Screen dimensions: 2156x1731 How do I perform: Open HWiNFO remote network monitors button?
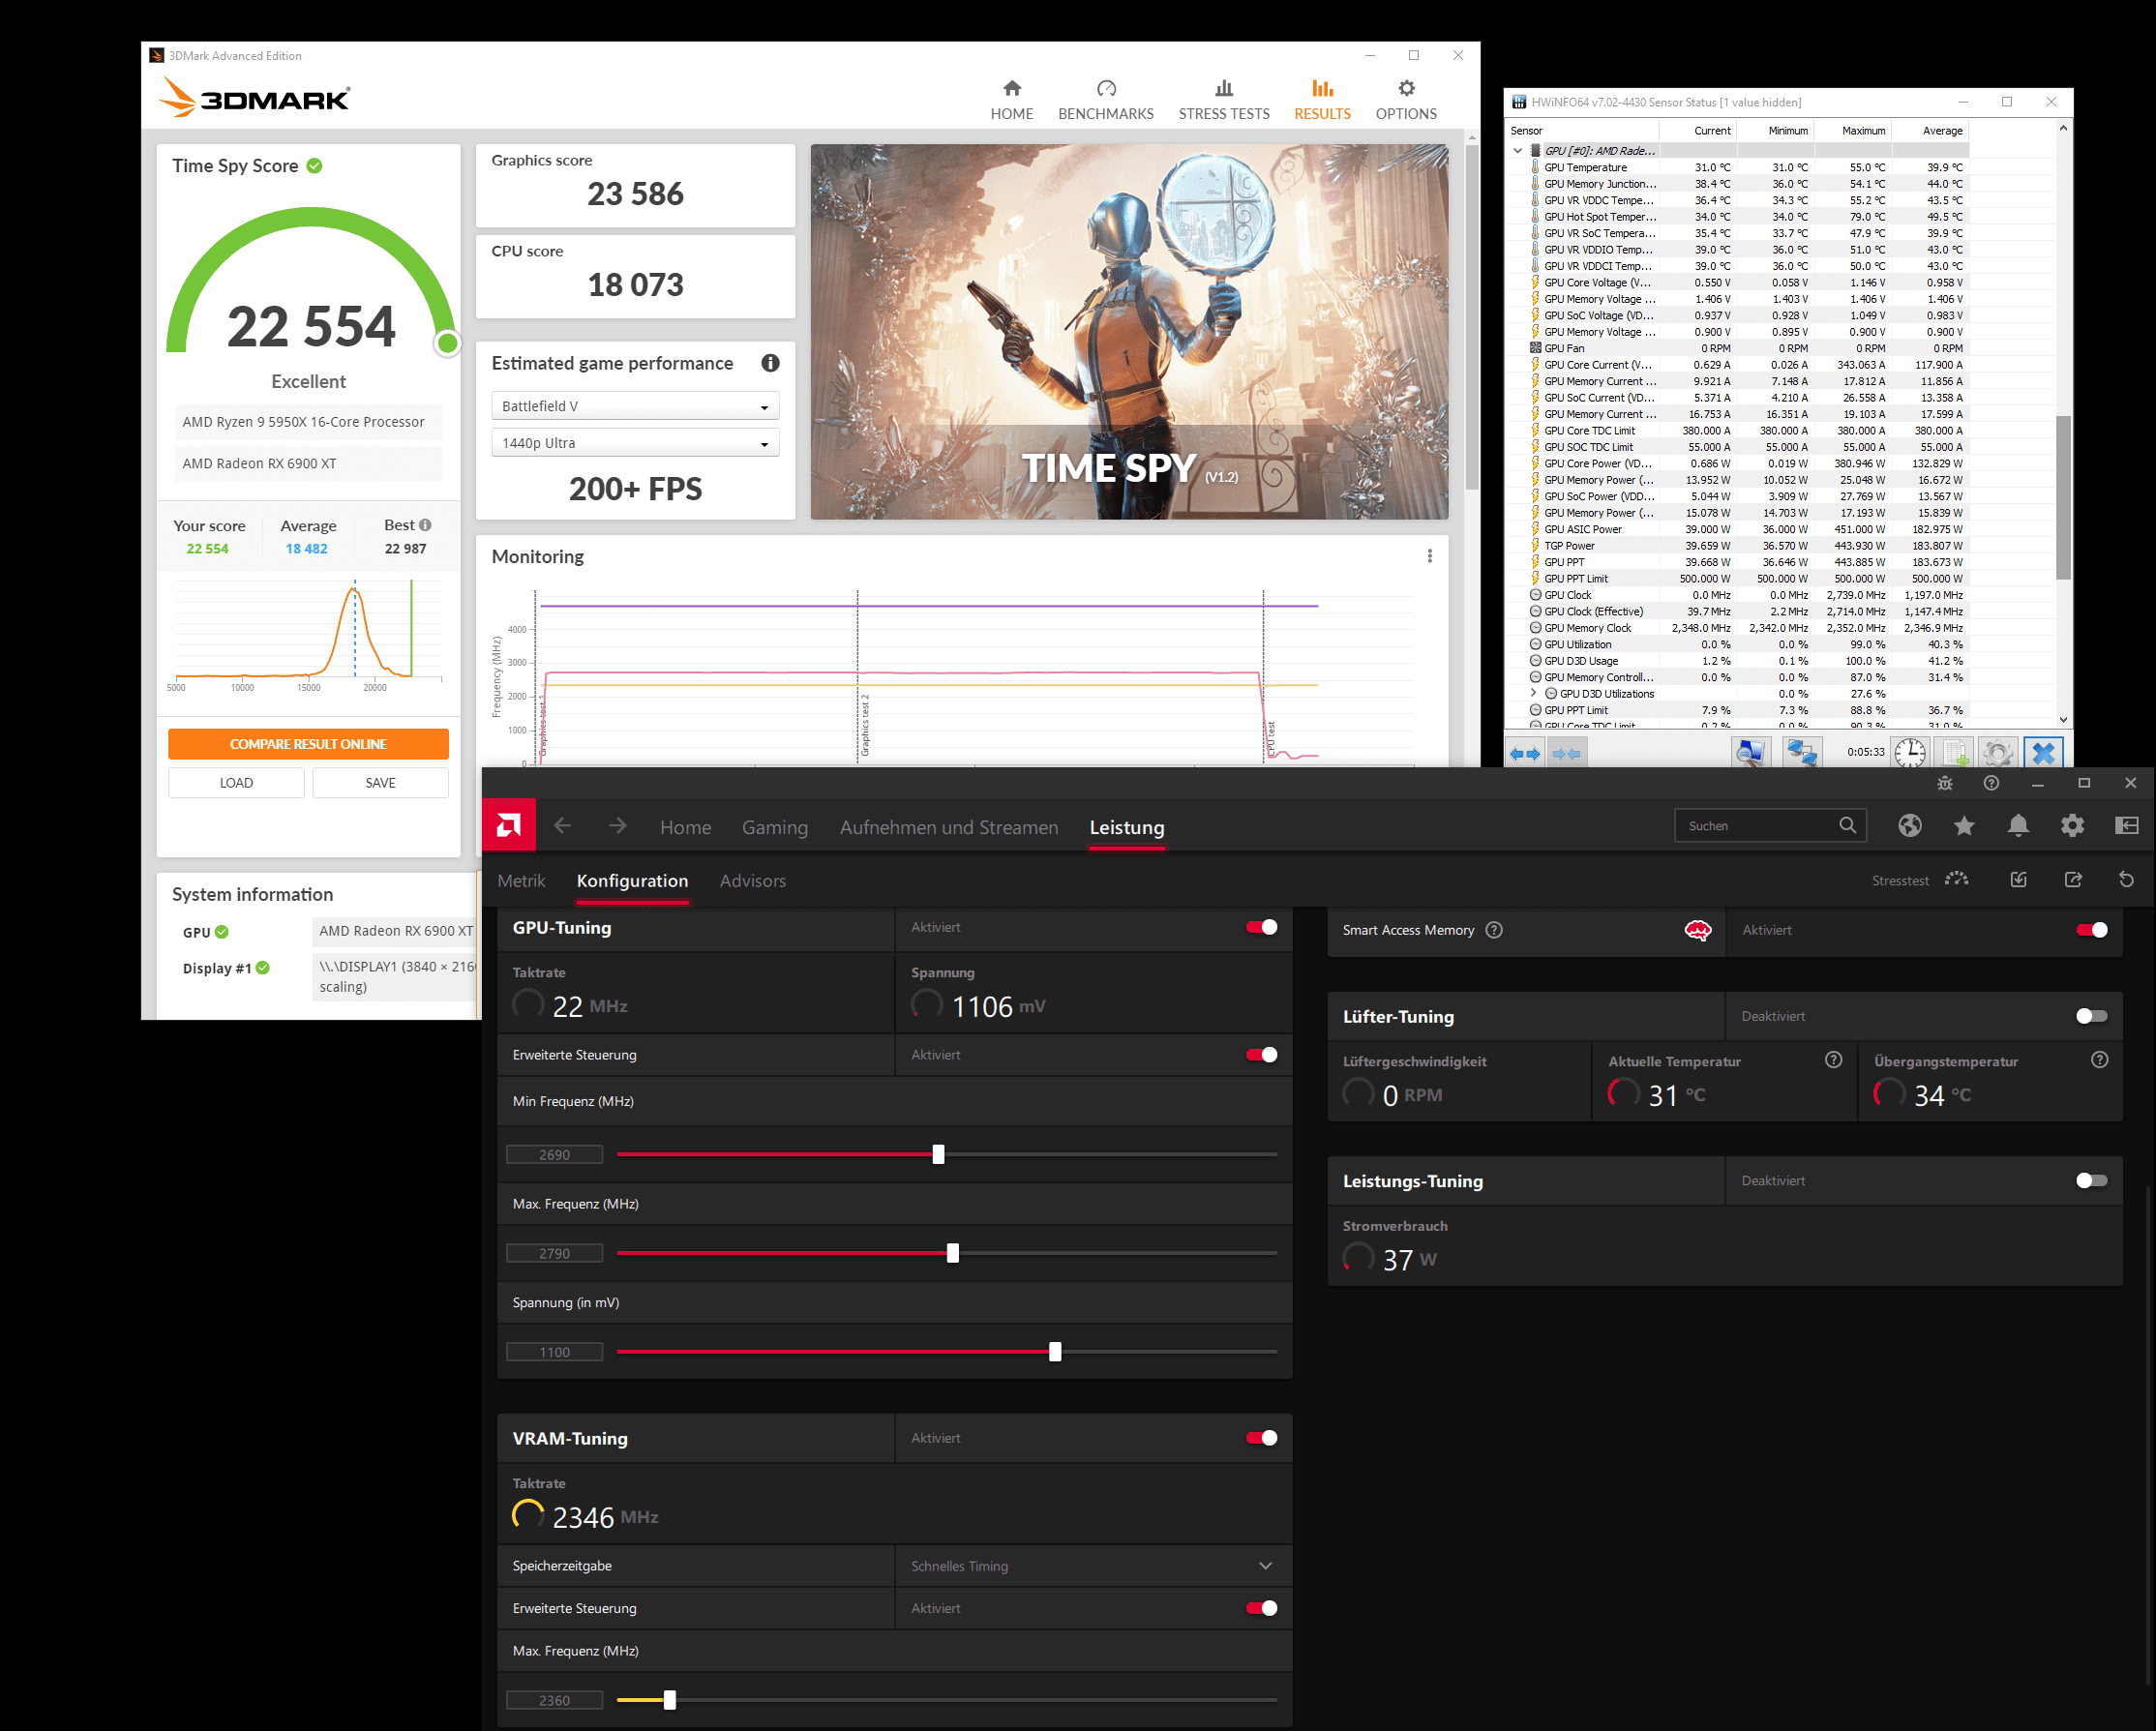click(1802, 753)
